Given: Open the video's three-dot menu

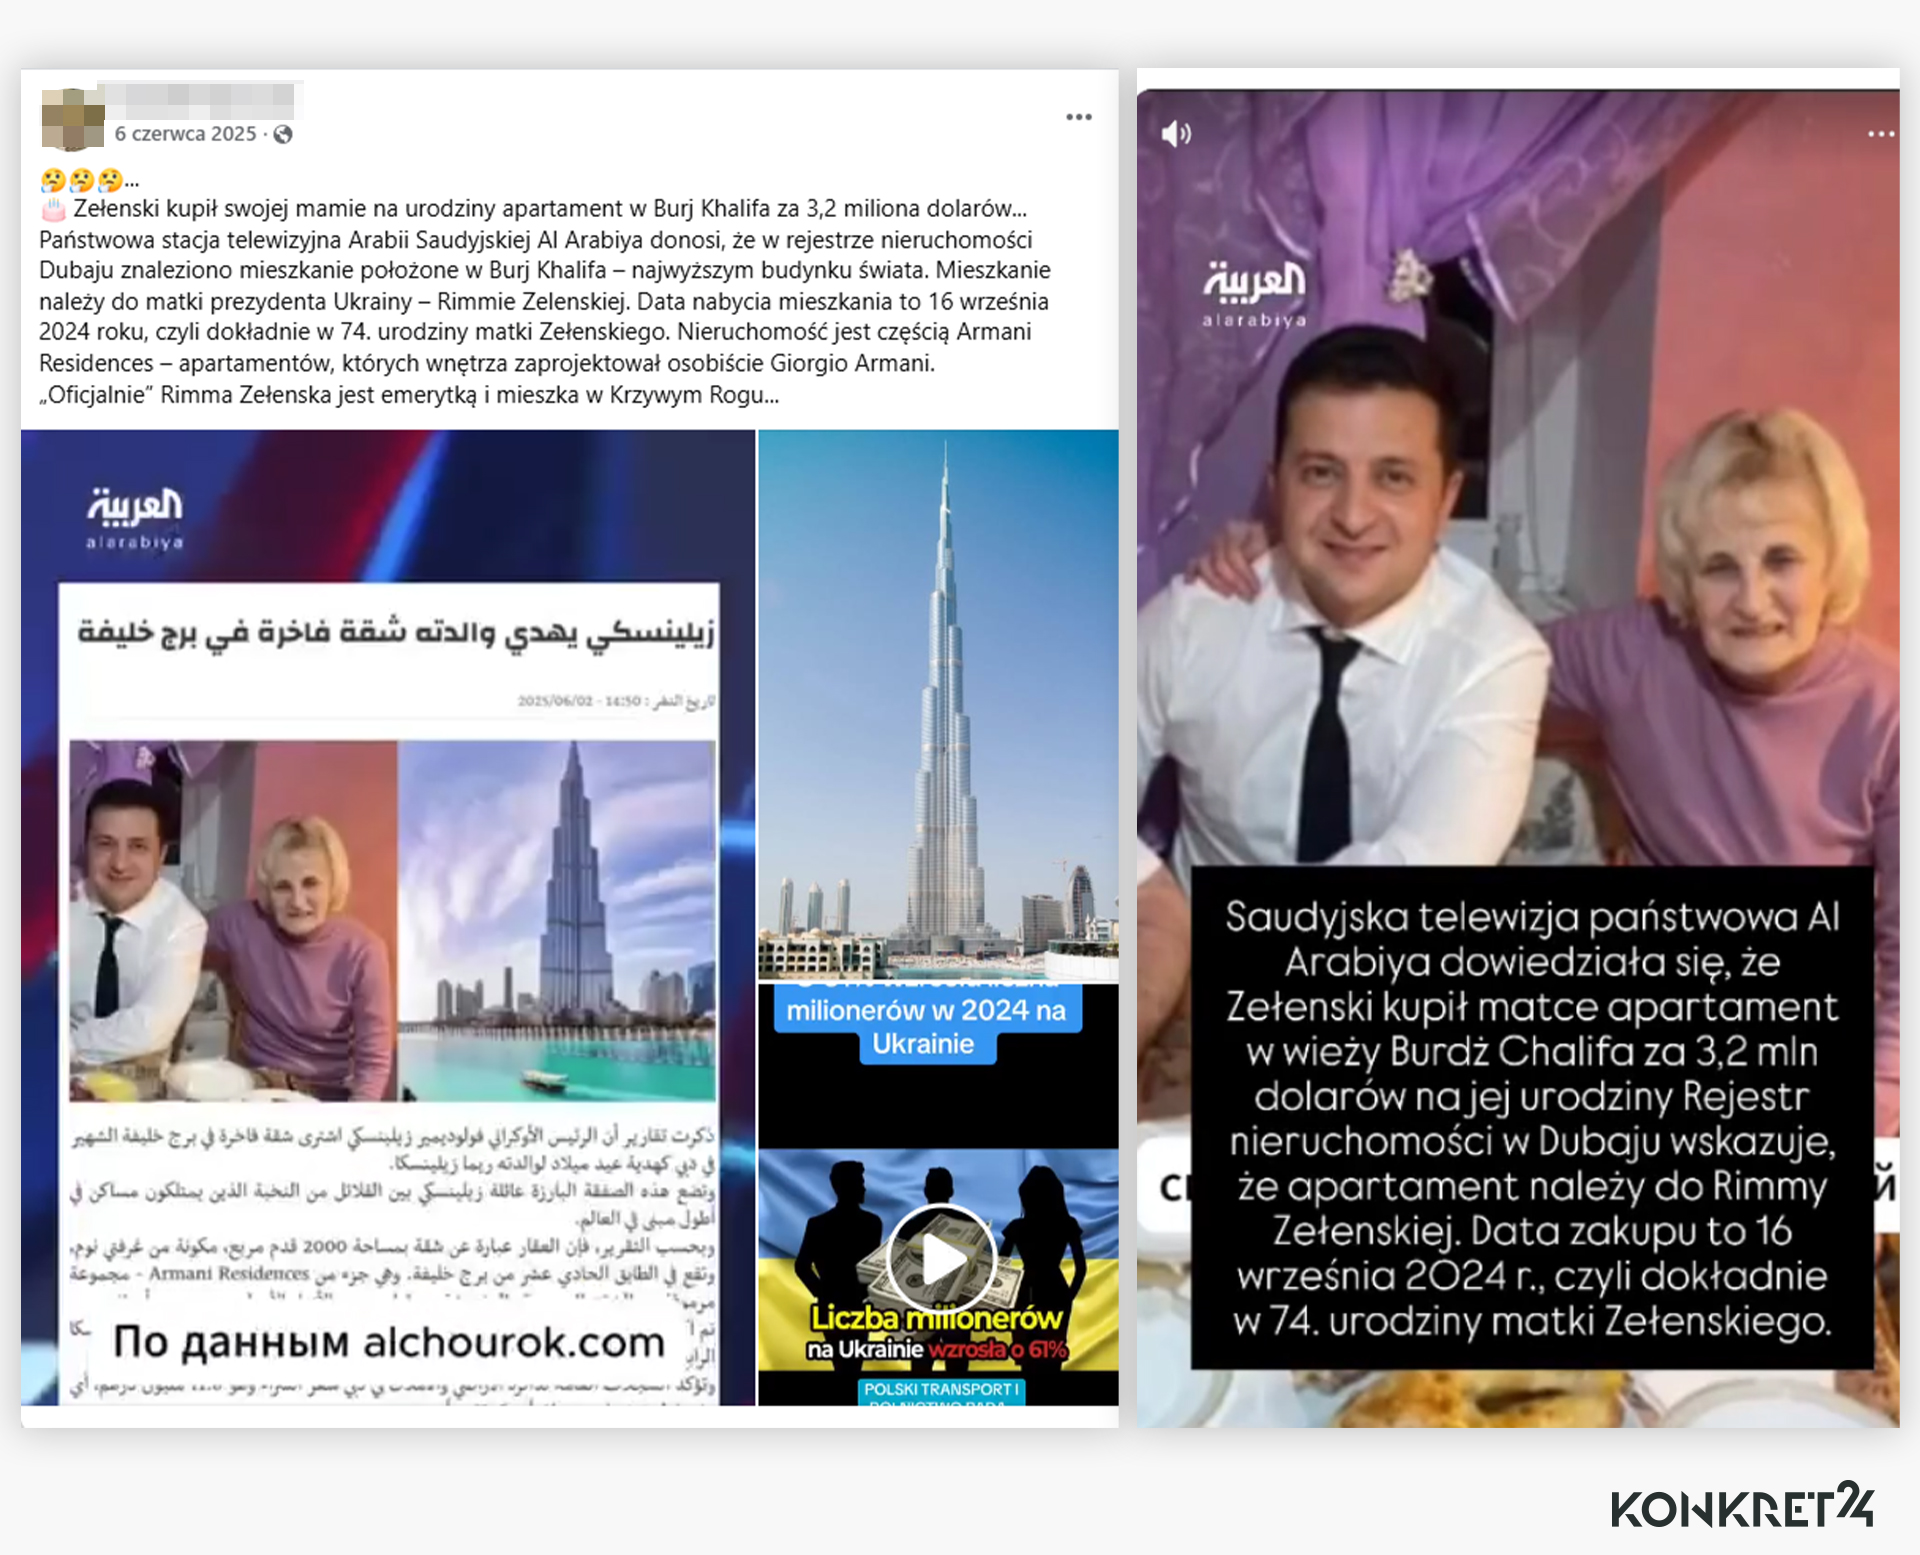Looking at the screenshot, I should [1881, 133].
